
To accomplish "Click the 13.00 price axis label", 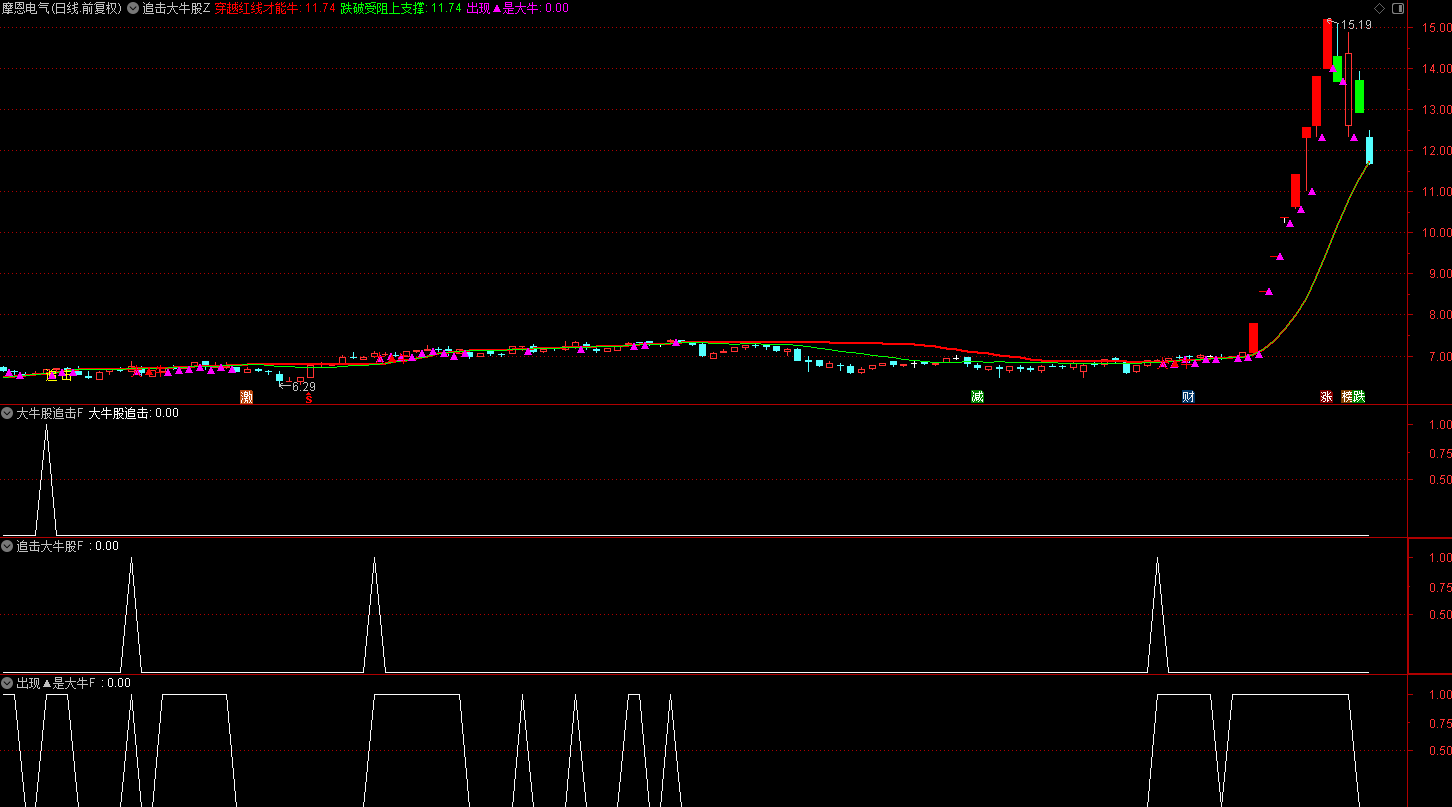I will click(x=1436, y=110).
